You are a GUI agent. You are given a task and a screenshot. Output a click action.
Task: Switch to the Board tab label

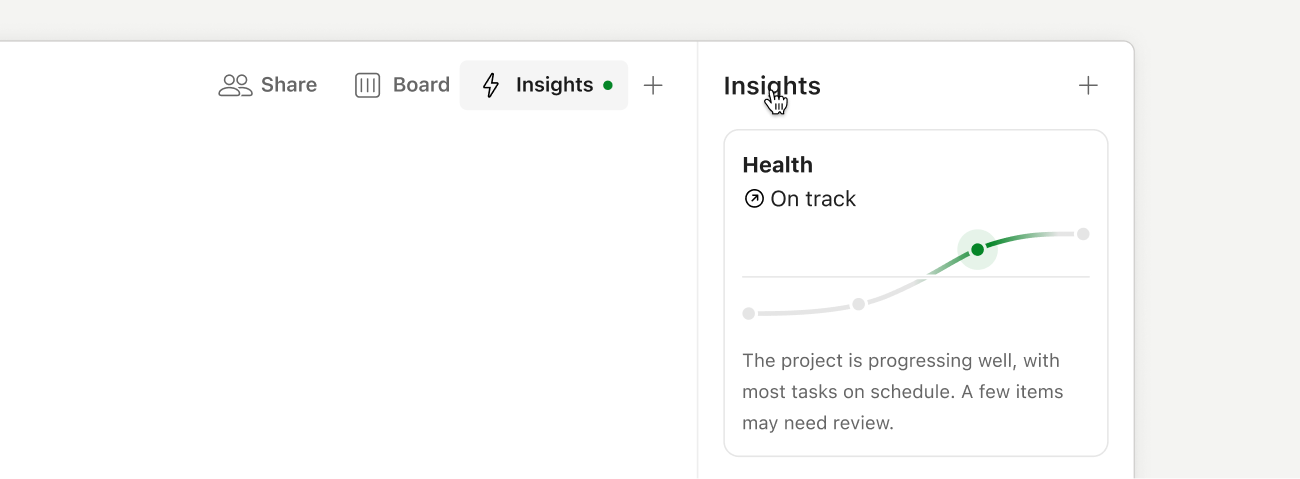[x=421, y=85]
